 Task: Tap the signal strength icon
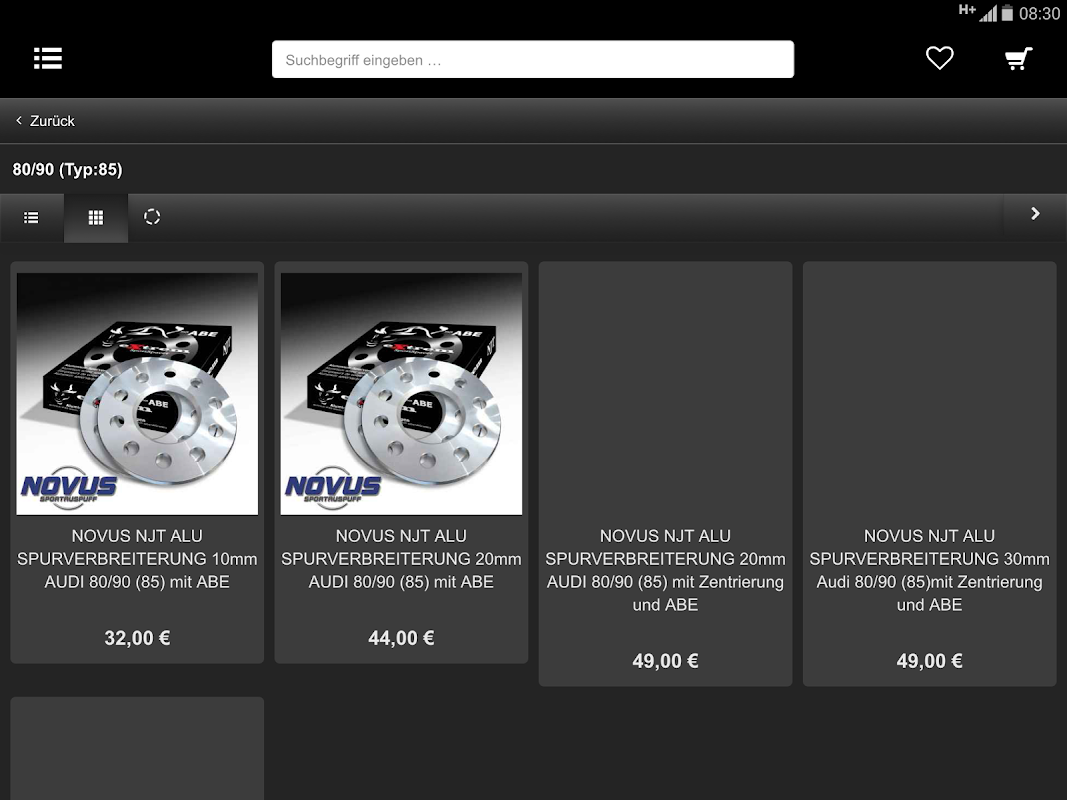point(988,13)
